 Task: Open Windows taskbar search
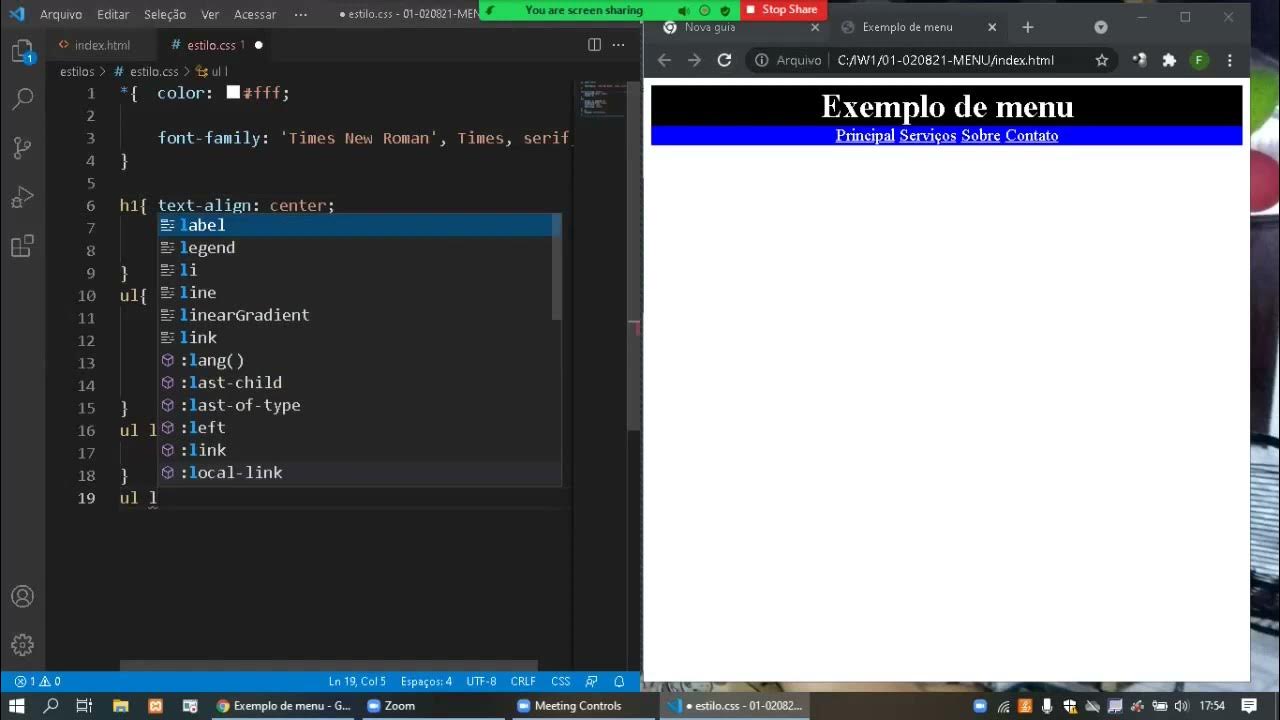(50, 706)
